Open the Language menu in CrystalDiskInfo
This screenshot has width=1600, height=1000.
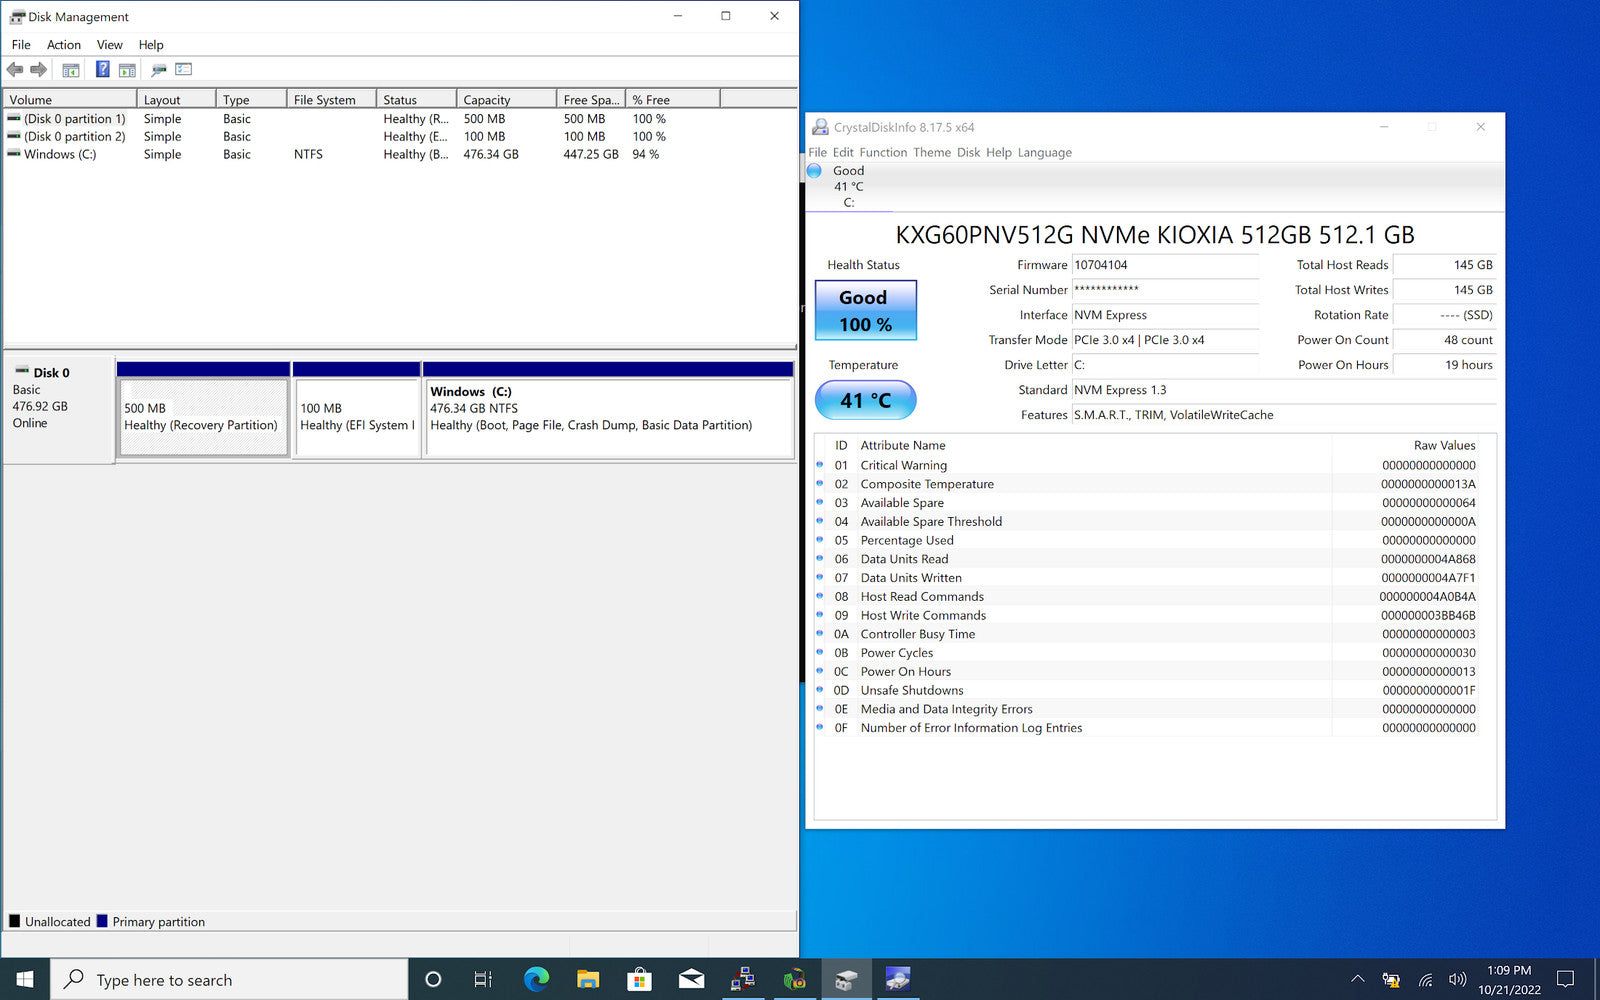[1044, 153]
